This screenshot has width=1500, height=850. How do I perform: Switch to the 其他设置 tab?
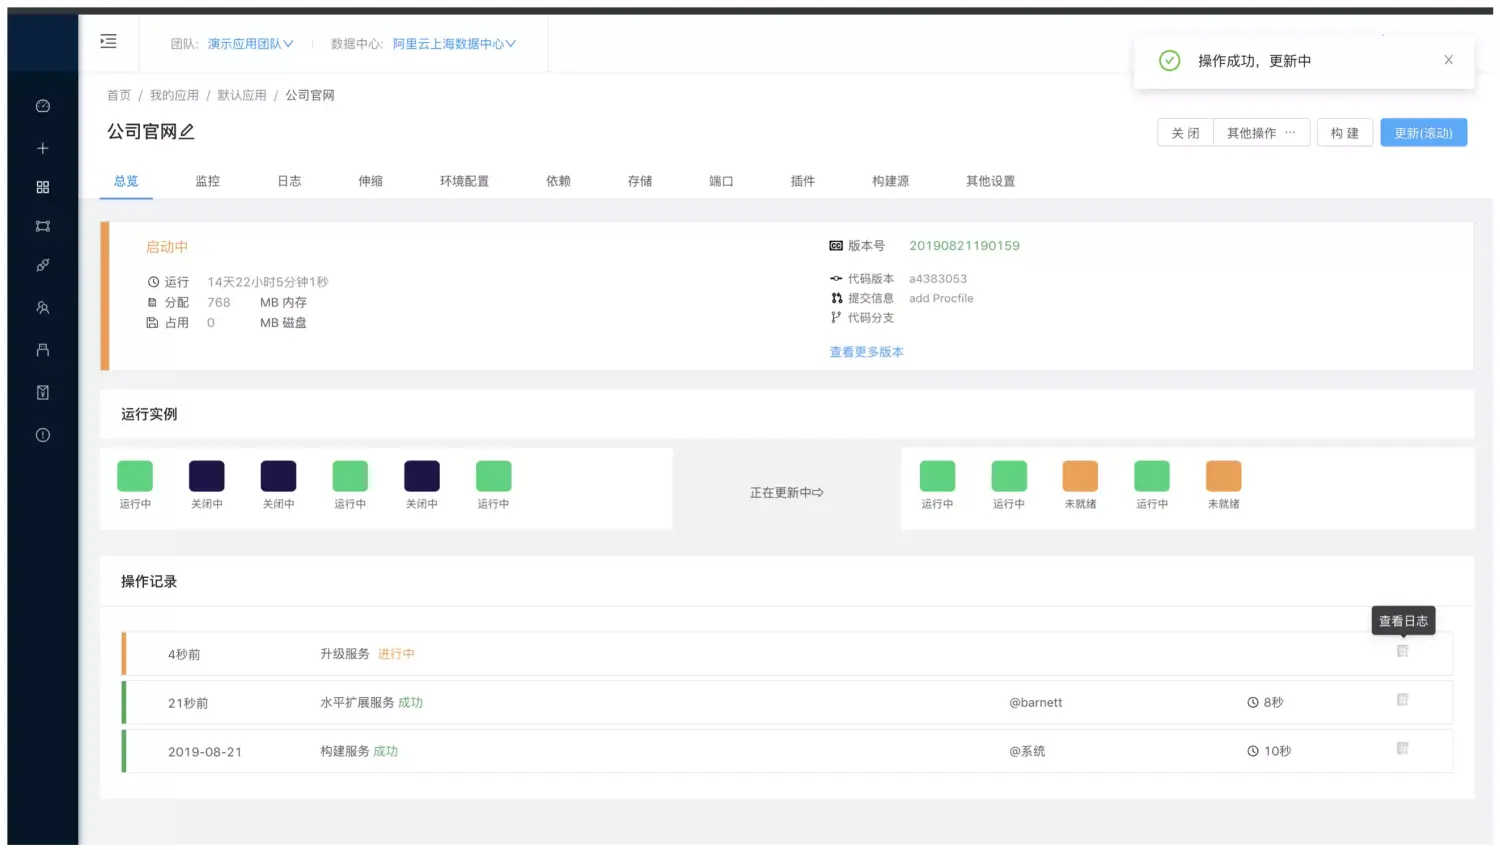990,181
